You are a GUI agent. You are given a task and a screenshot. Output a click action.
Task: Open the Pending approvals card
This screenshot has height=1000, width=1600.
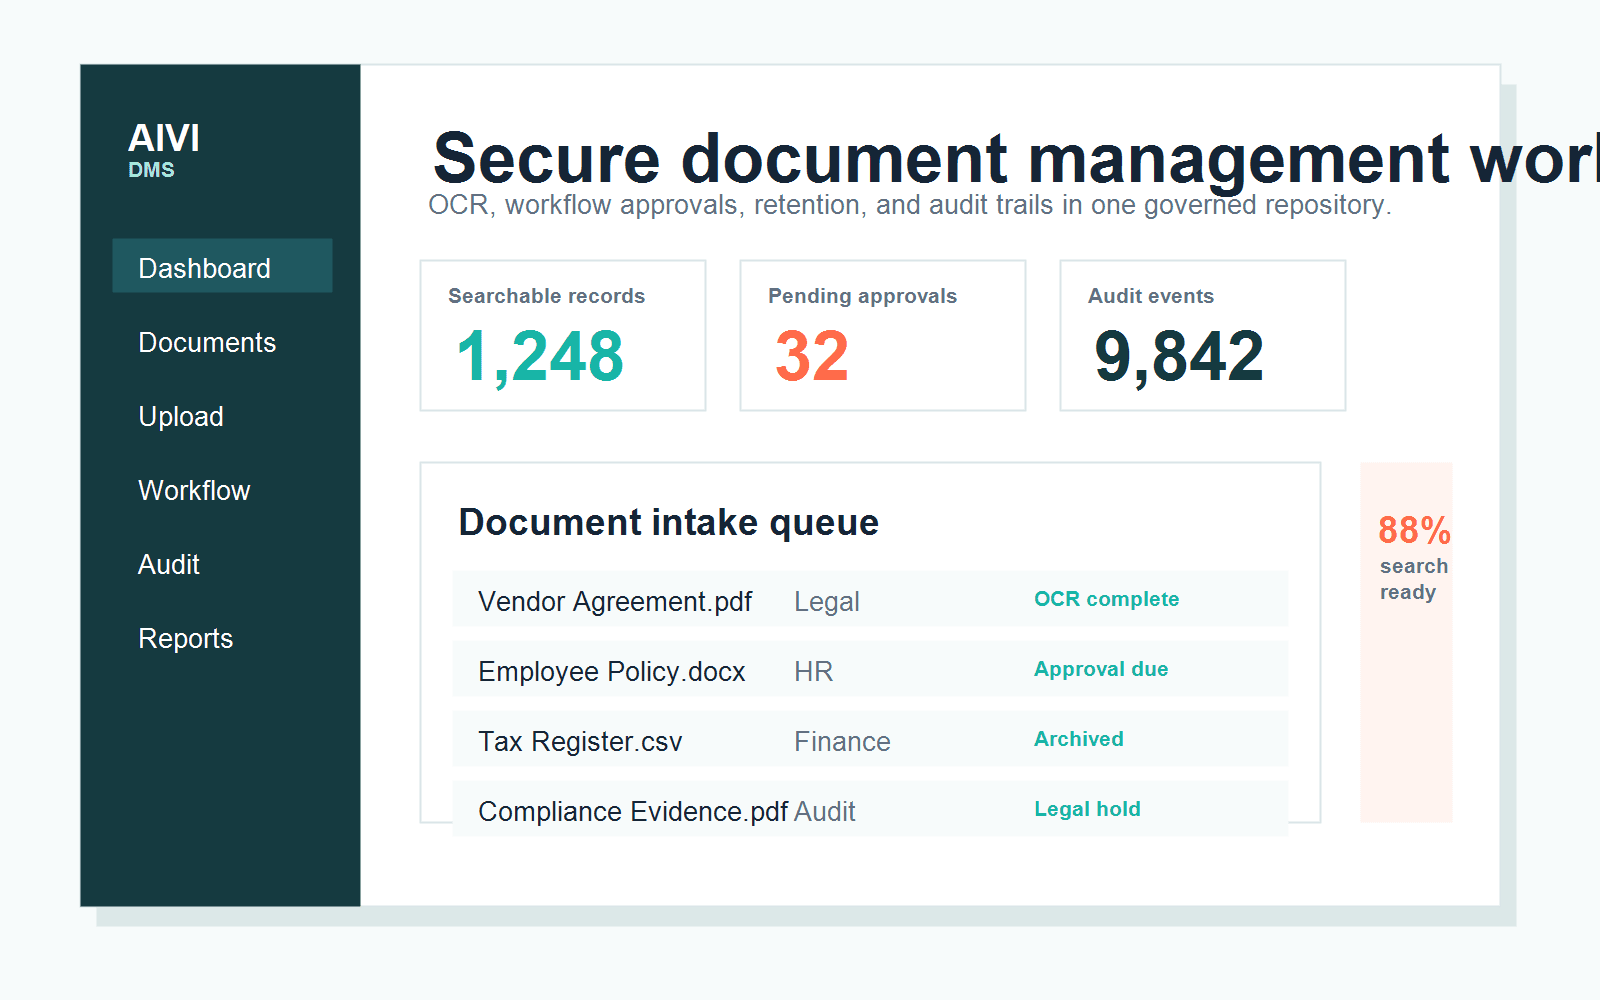(x=883, y=336)
